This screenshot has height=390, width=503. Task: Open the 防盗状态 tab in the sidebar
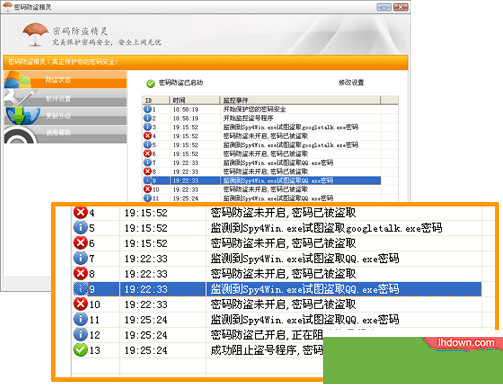click(65, 80)
